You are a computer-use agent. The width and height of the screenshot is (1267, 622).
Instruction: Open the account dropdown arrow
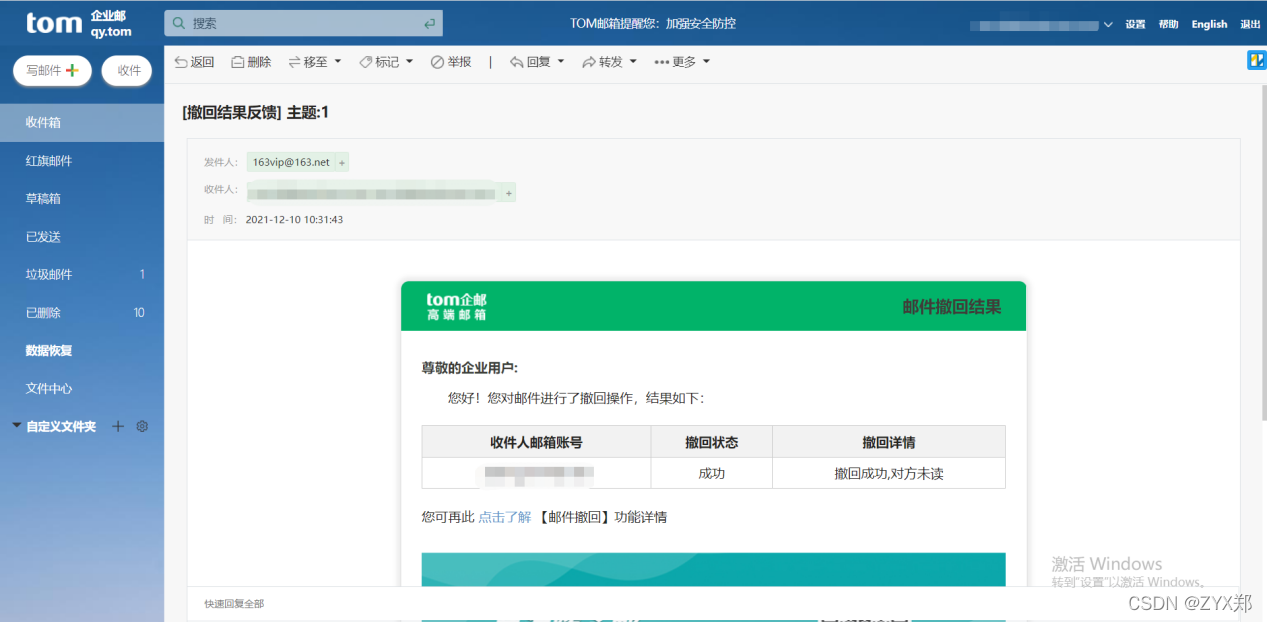pos(1108,24)
